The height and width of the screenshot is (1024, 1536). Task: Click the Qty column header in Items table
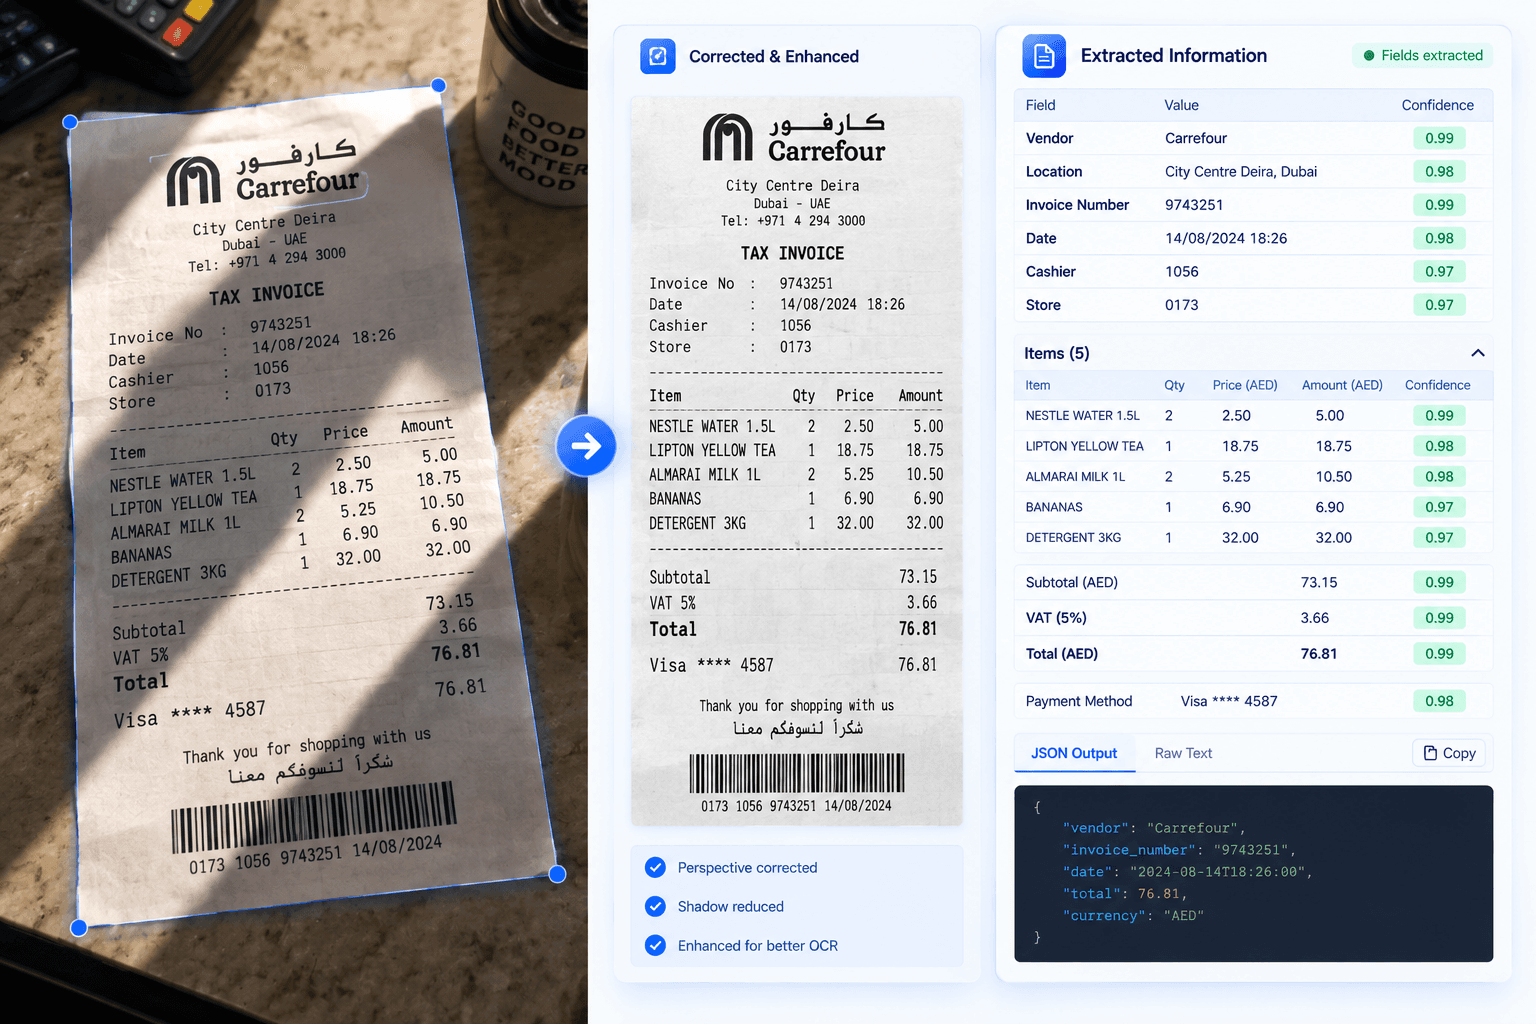tap(1174, 385)
